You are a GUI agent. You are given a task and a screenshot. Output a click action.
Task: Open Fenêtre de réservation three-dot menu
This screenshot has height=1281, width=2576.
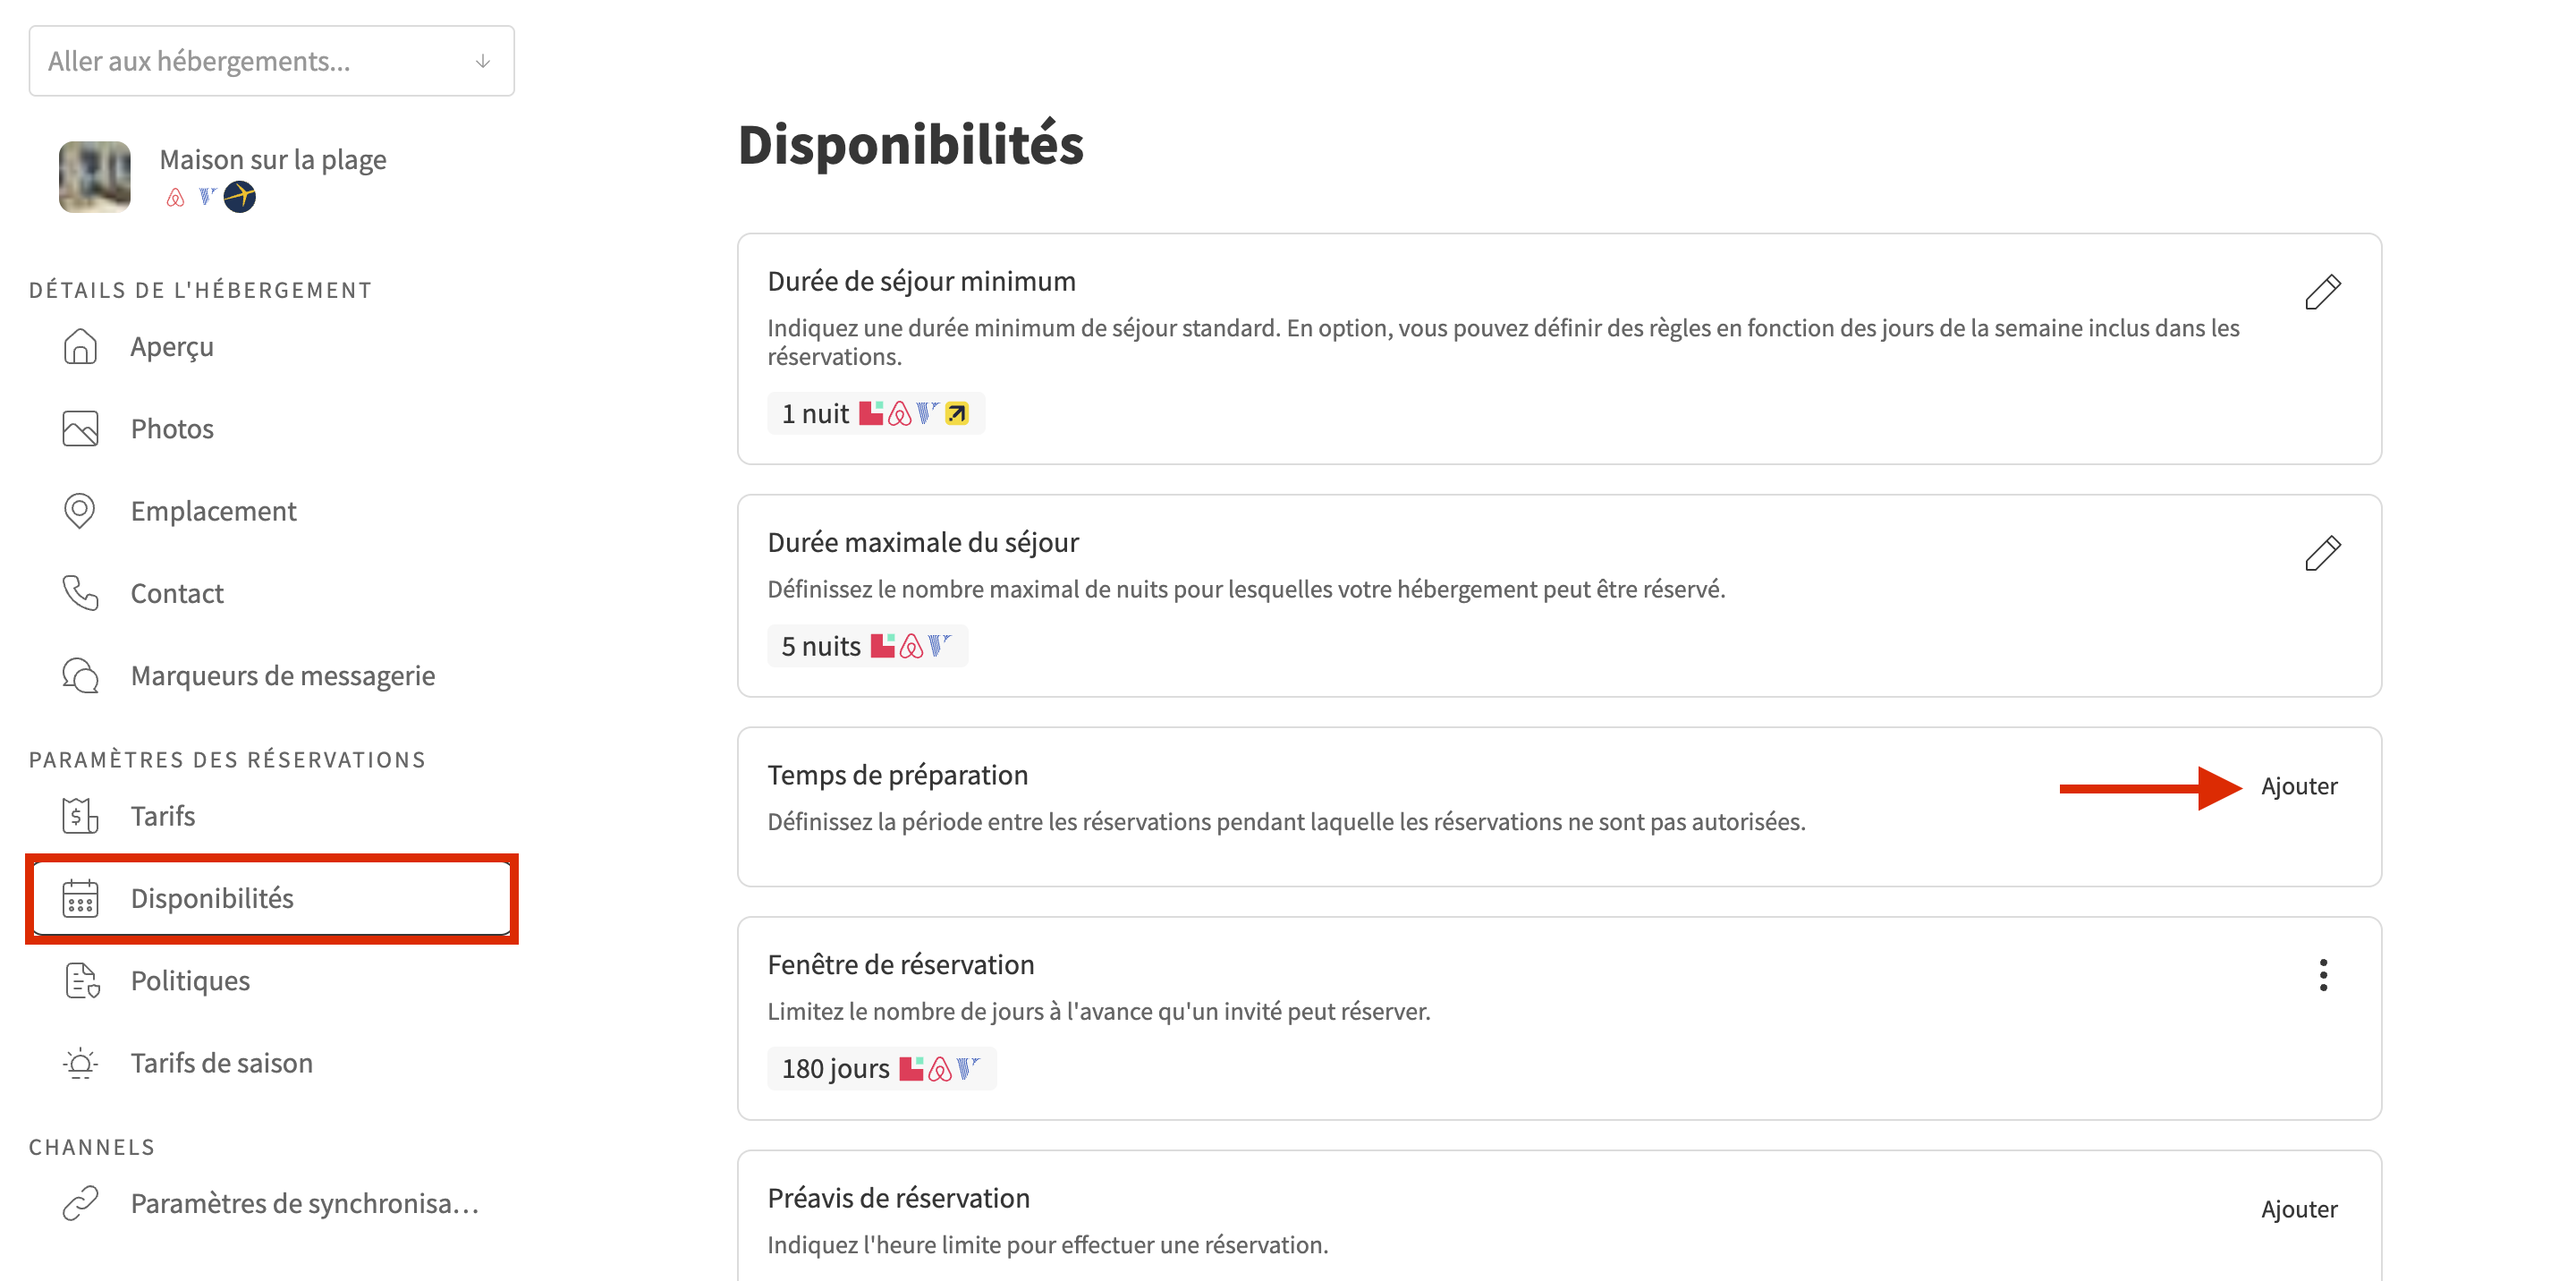point(2322,975)
